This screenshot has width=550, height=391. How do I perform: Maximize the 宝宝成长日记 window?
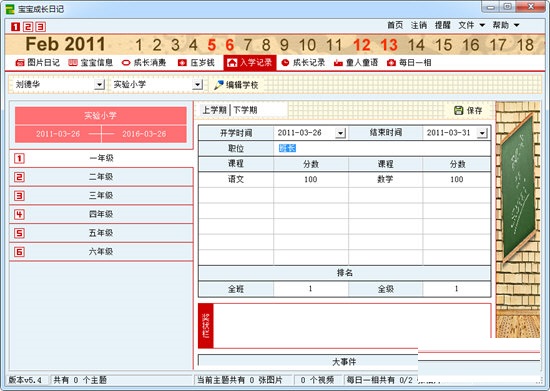click(507, 7)
